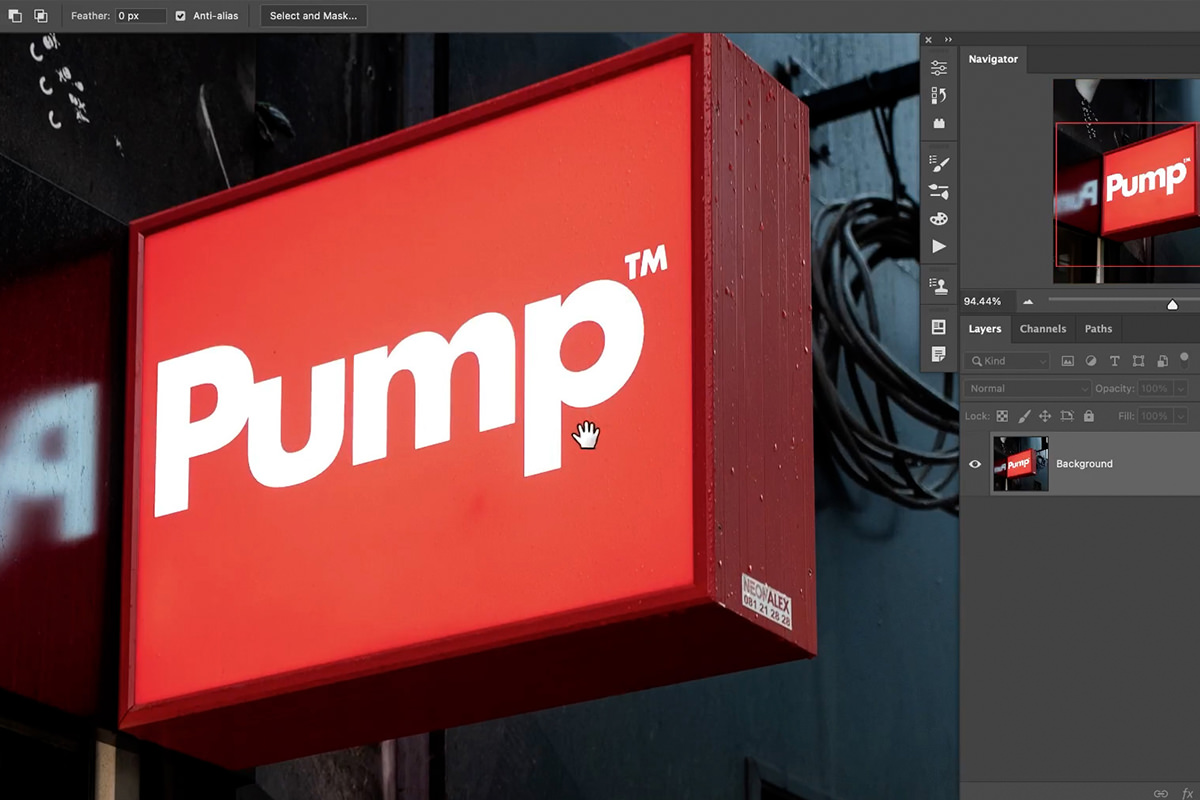
Task: Click the Background layer name
Action: (x=1084, y=464)
